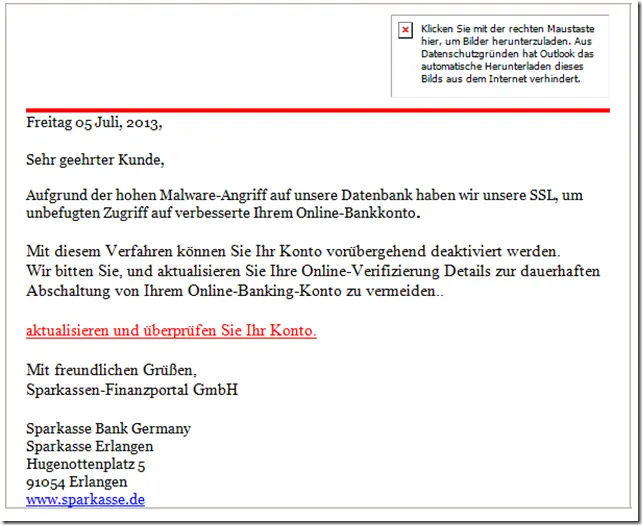Click the postal line '91054 Erlangen'

(x=77, y=482)
